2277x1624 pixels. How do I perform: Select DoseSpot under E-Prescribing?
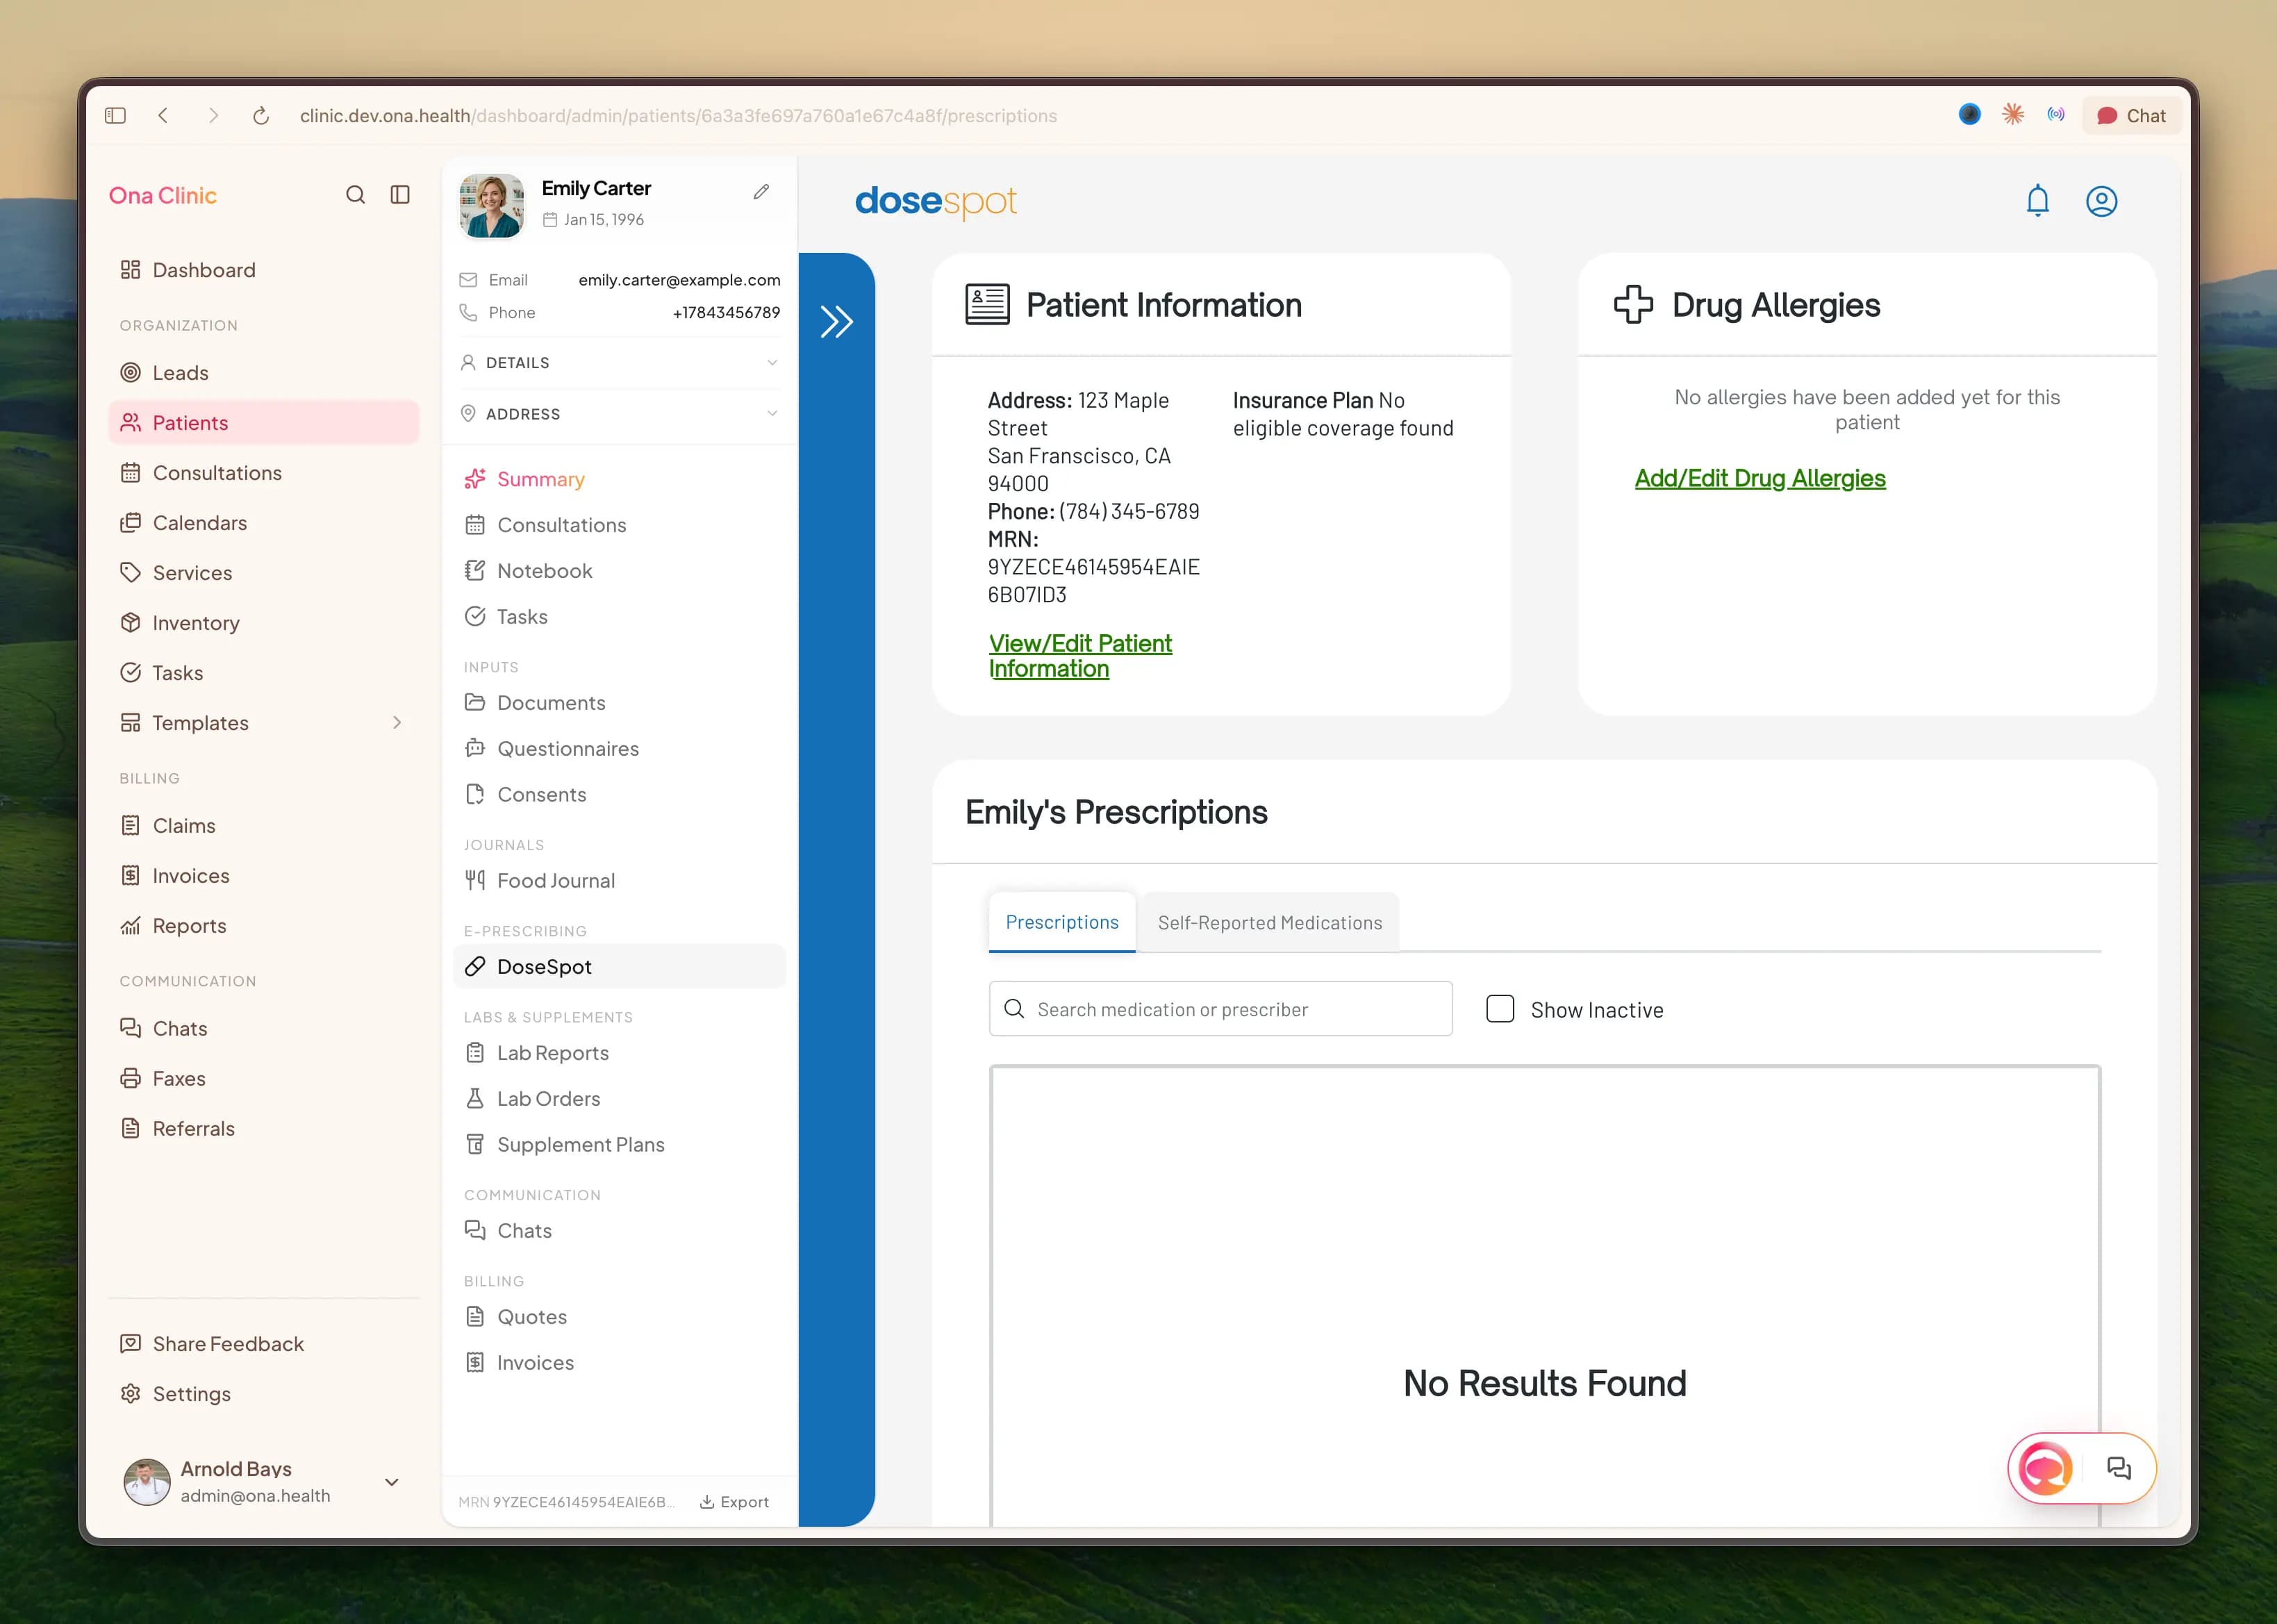[x=619, y=967]
